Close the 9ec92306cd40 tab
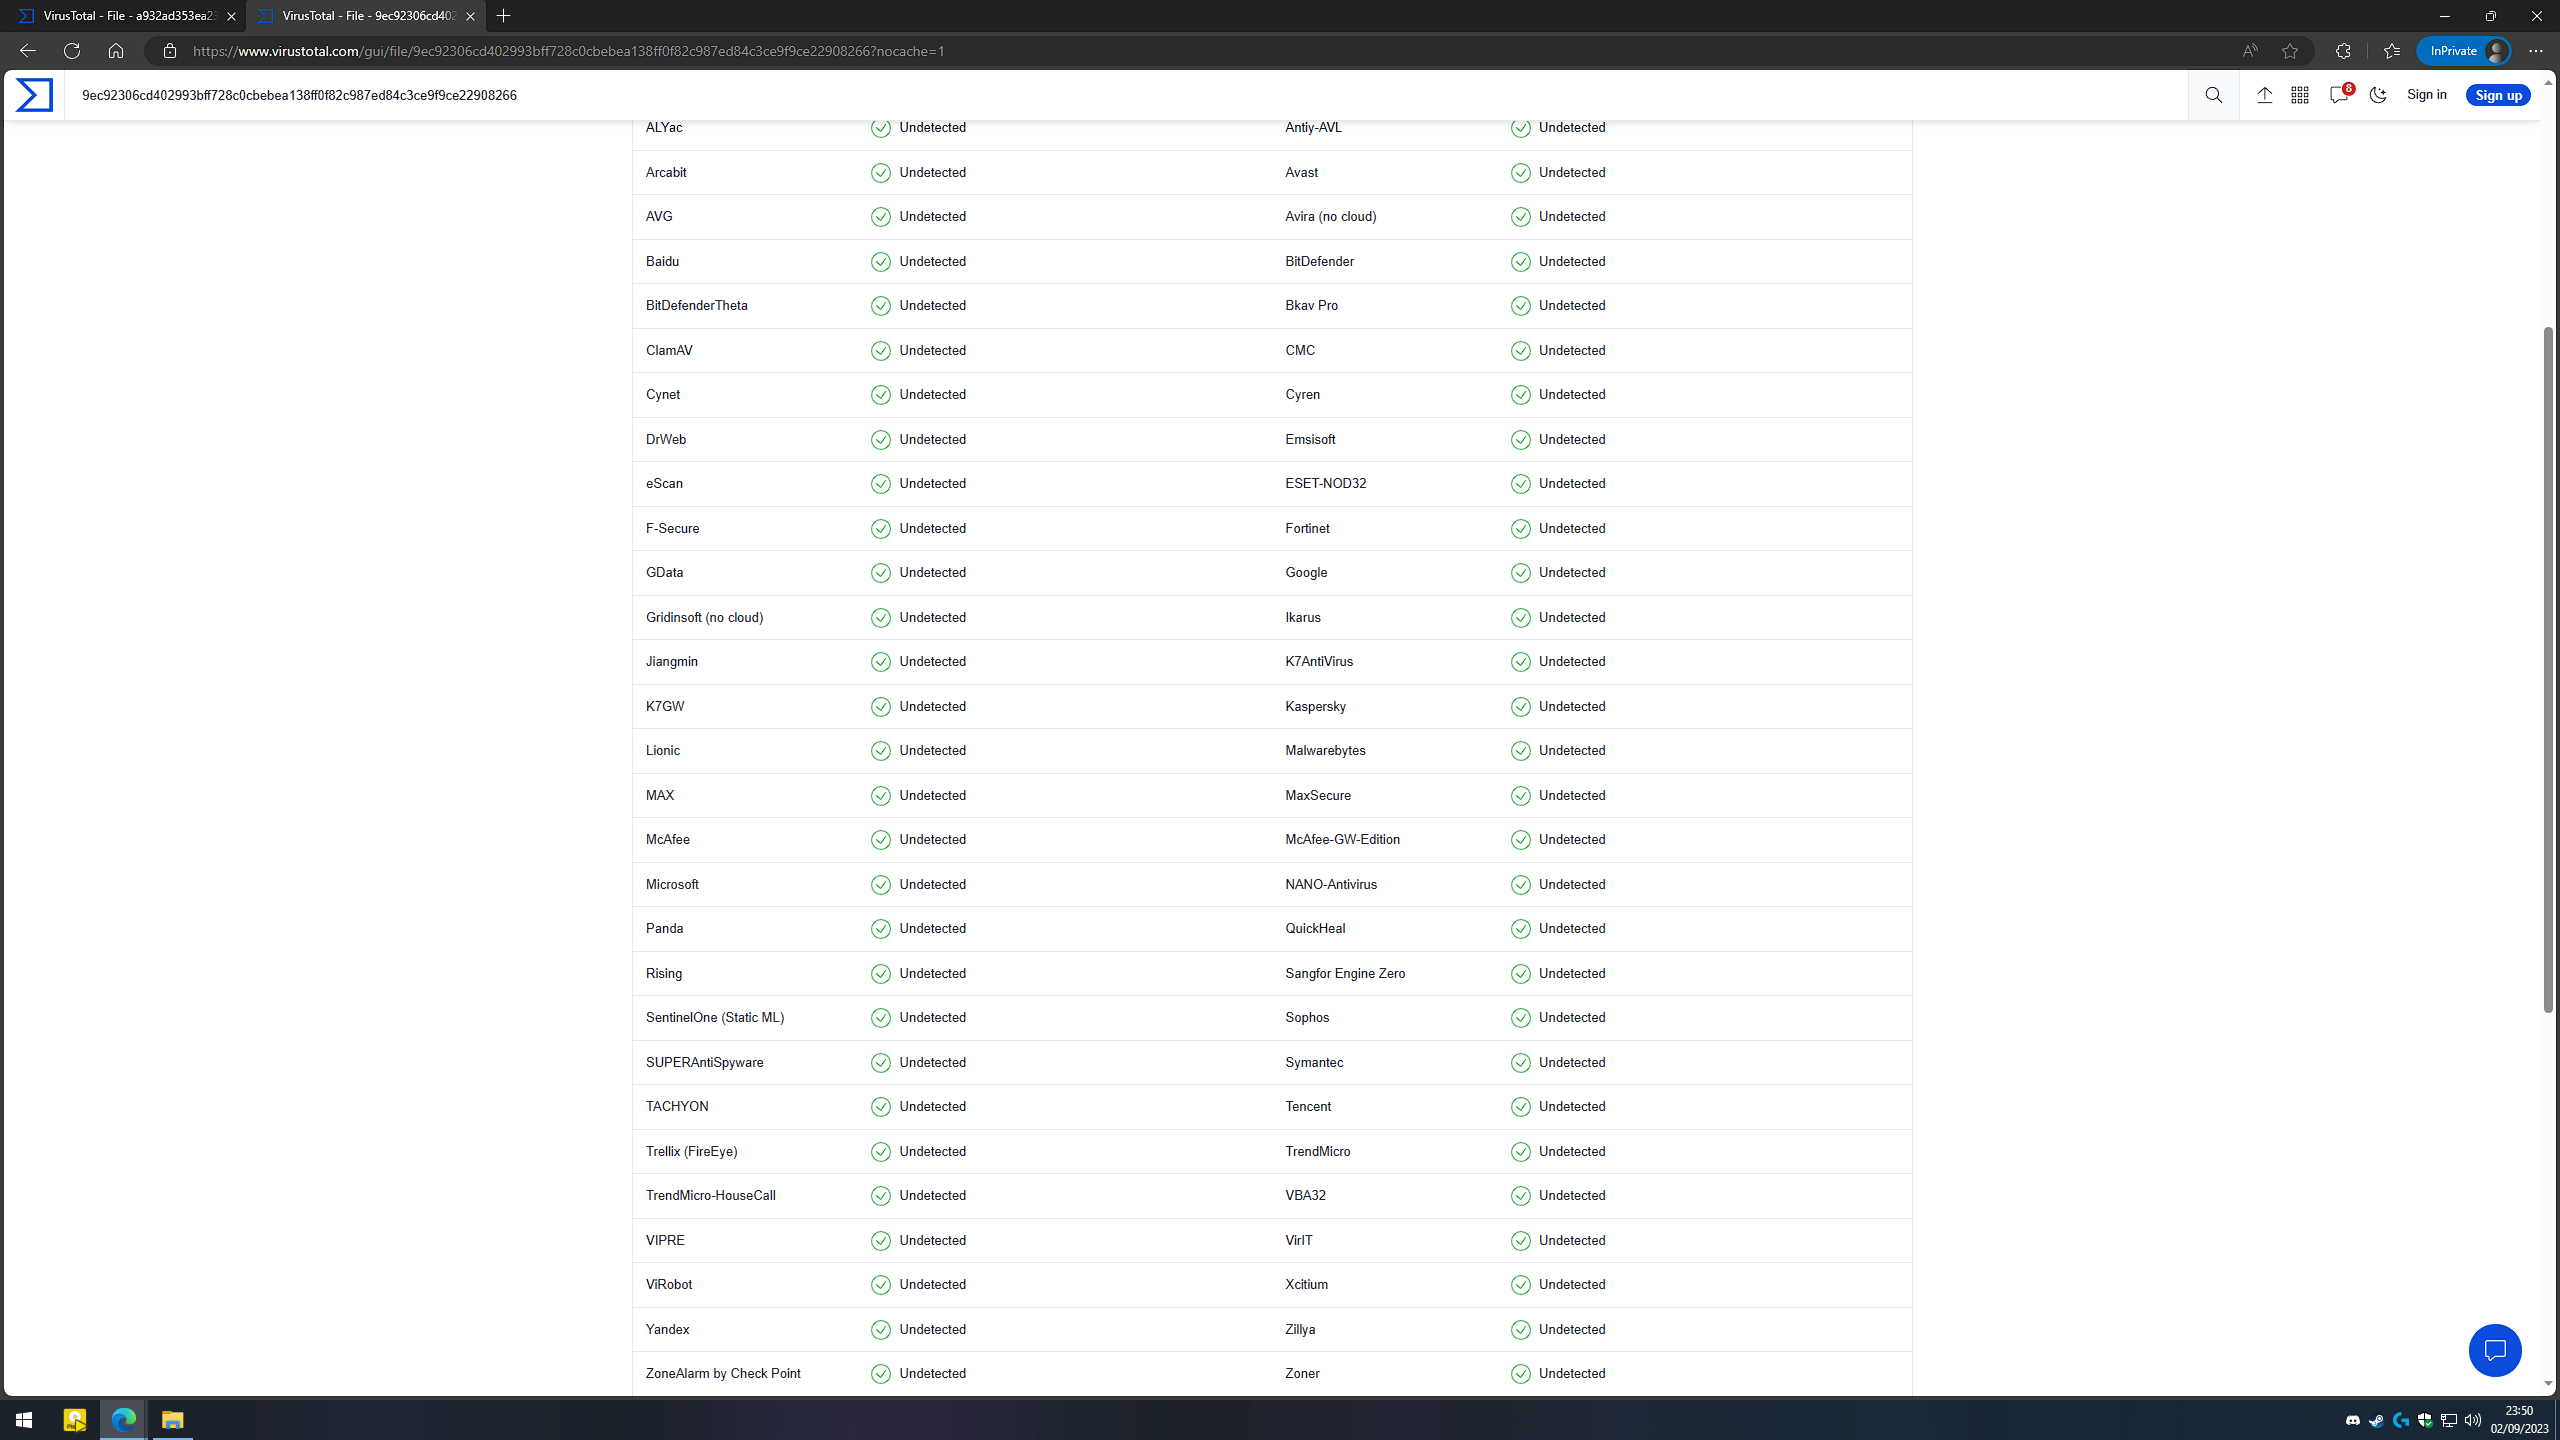2560x1440 pixels. click(x=470, y=16)
